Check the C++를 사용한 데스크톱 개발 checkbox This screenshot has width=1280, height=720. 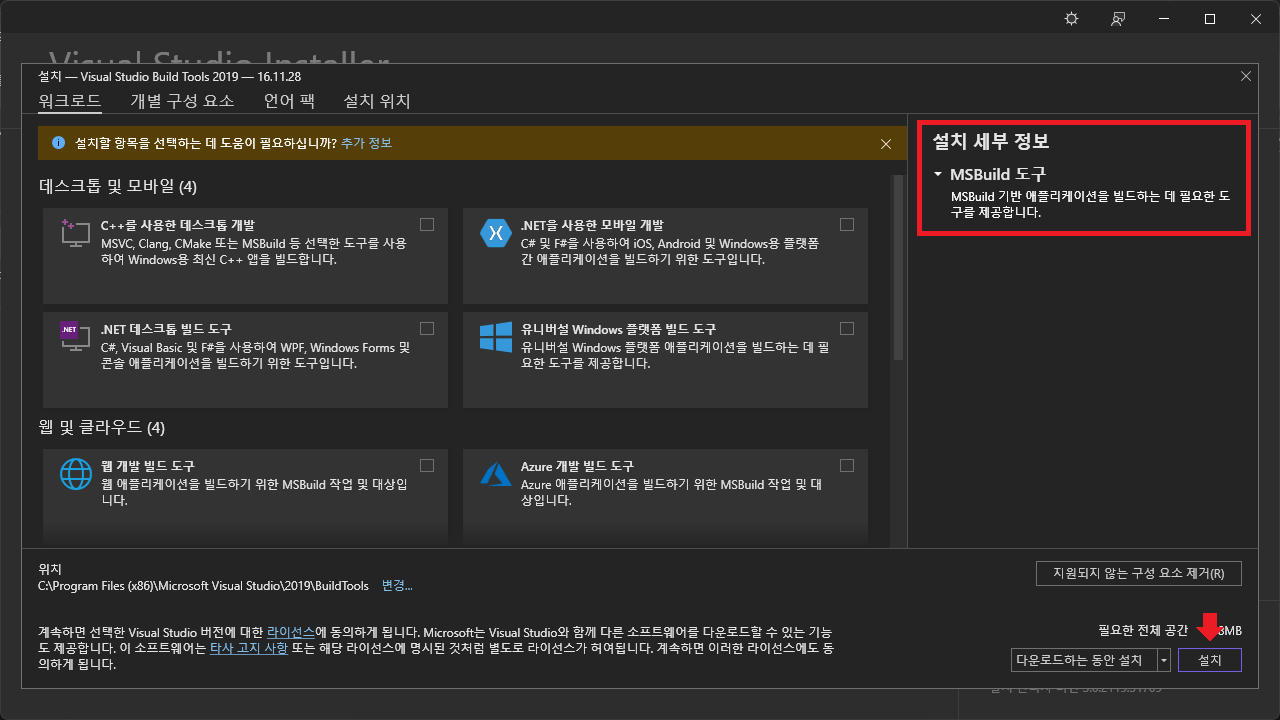[427, 224]
